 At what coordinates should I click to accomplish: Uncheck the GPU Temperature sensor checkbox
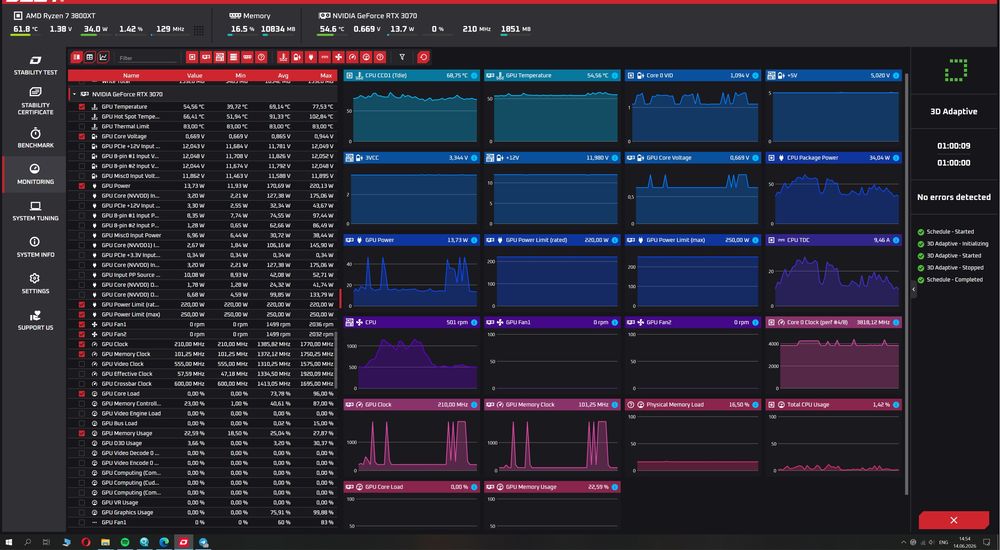click(82, 107)
